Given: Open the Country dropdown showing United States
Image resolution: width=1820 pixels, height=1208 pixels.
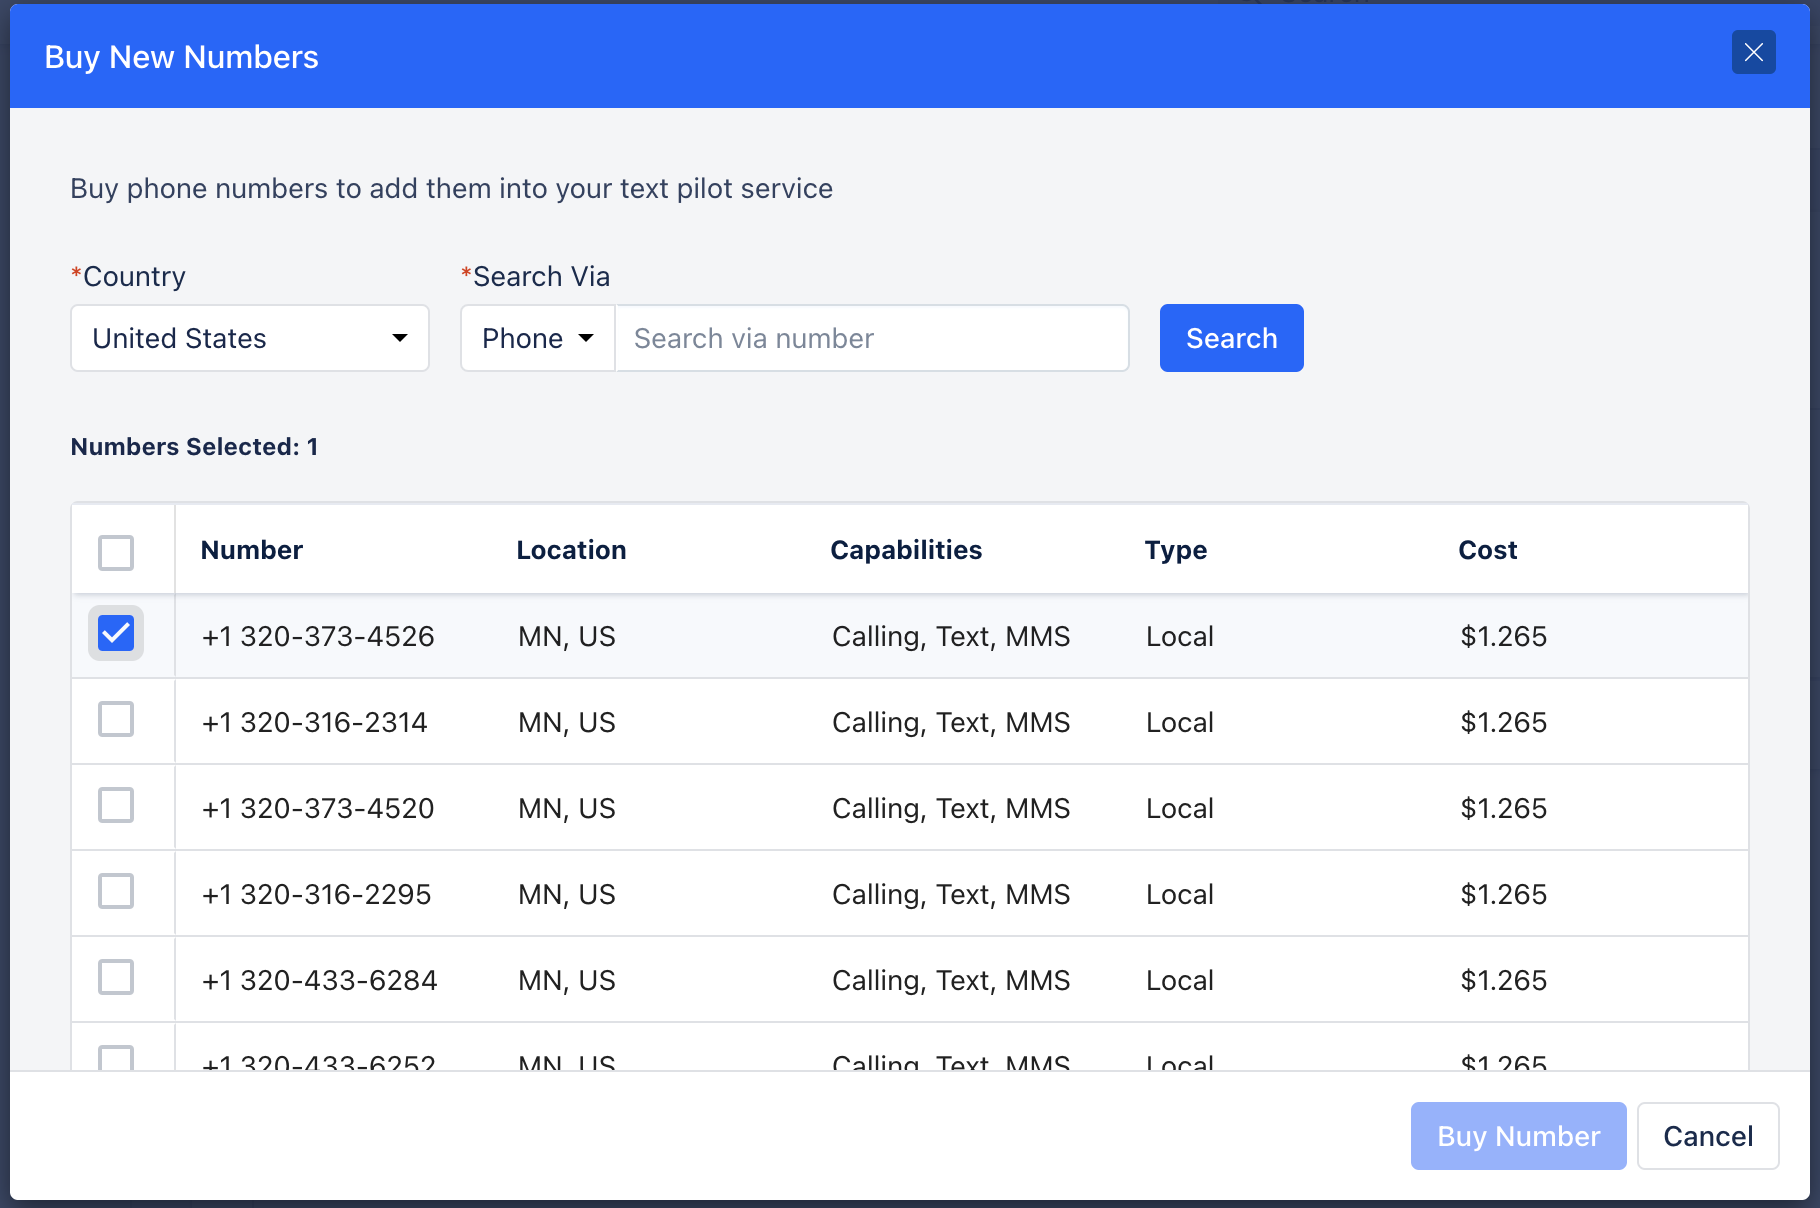Looking at the screenshot, I should [x=250, y=338].
